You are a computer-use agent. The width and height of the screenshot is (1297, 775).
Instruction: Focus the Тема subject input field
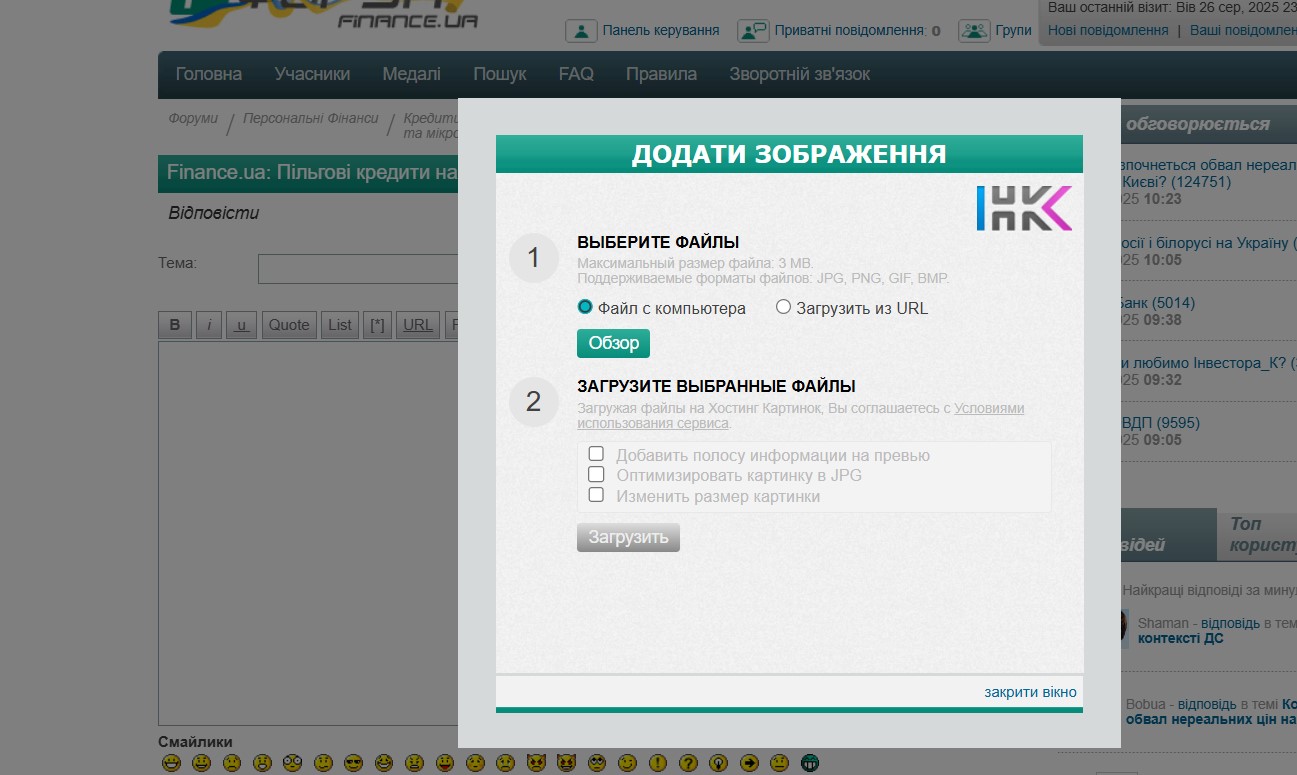point(358,269)
